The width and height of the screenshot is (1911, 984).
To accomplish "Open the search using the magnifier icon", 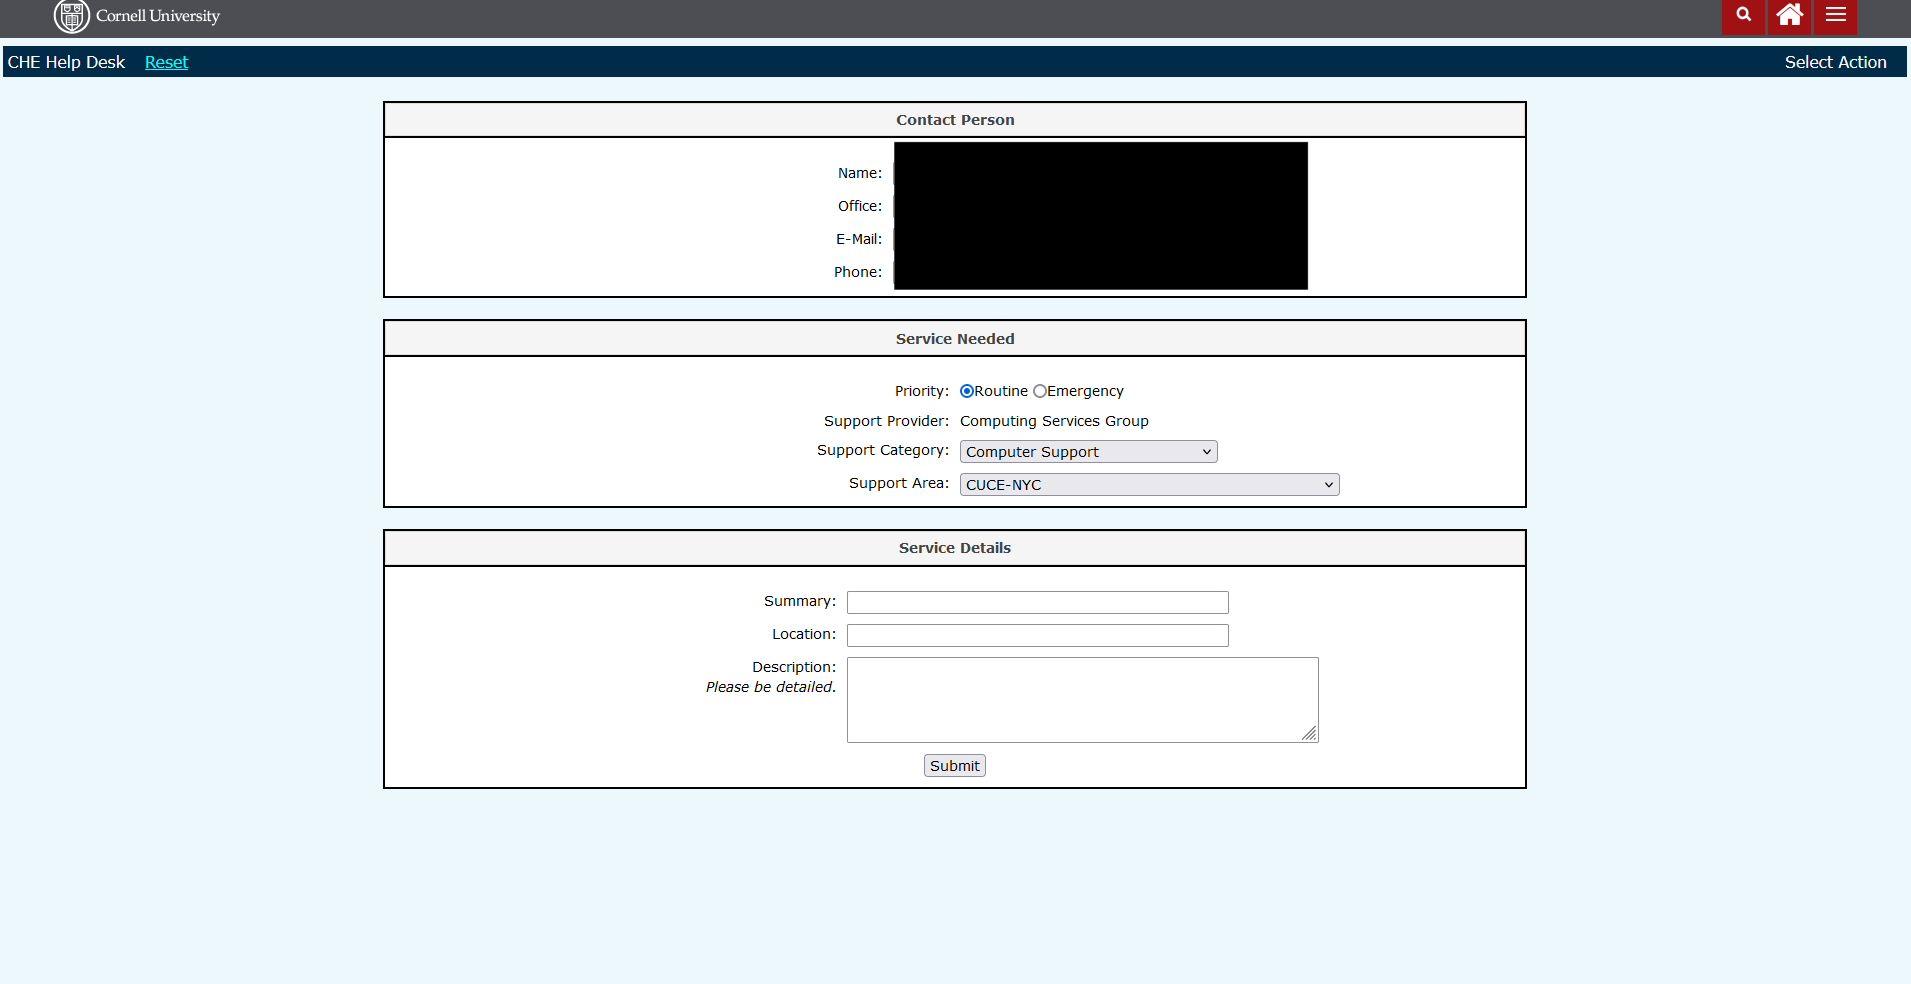I will pos(1743,15).
